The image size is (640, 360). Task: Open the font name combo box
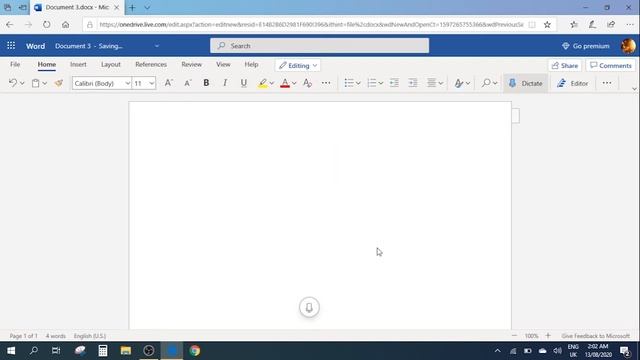pyautogui.click(x=102, y=83)
